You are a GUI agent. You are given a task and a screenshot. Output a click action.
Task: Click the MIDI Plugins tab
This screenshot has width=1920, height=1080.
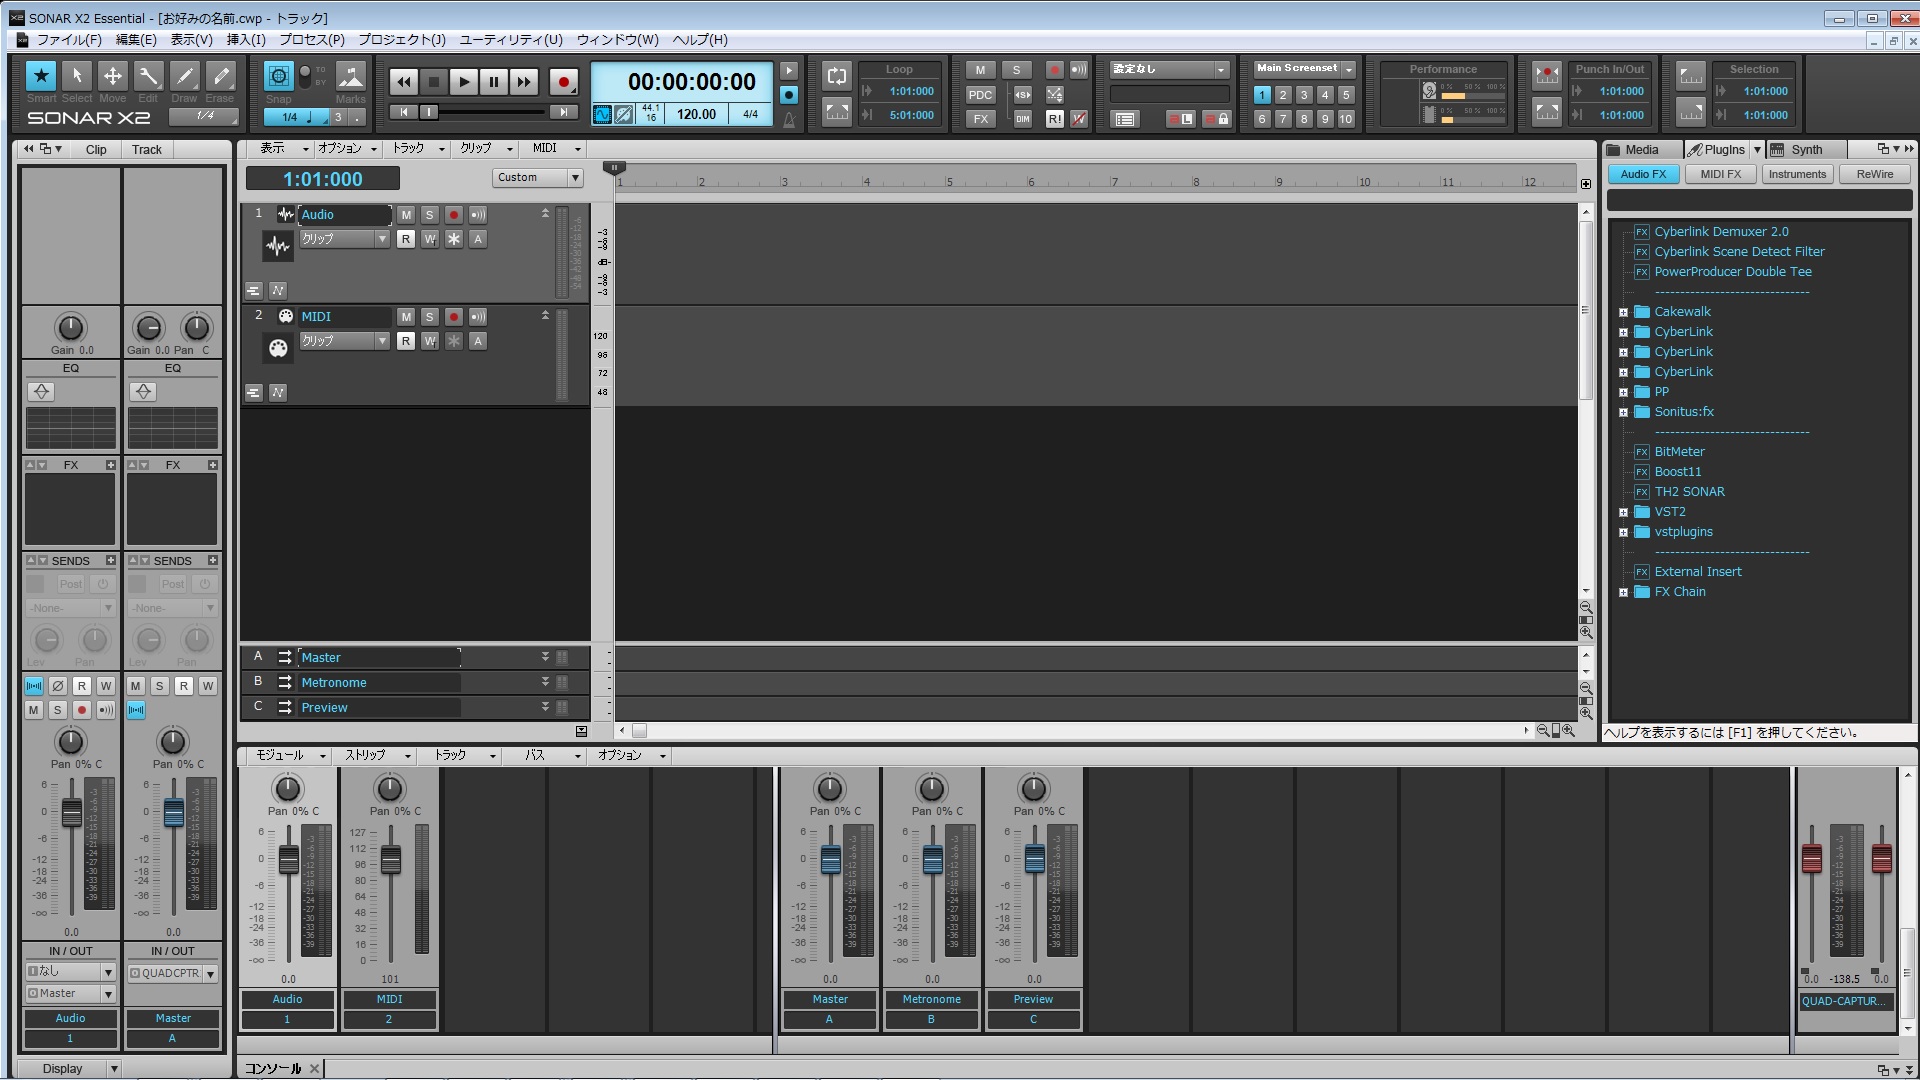[x=1721, y=174]
